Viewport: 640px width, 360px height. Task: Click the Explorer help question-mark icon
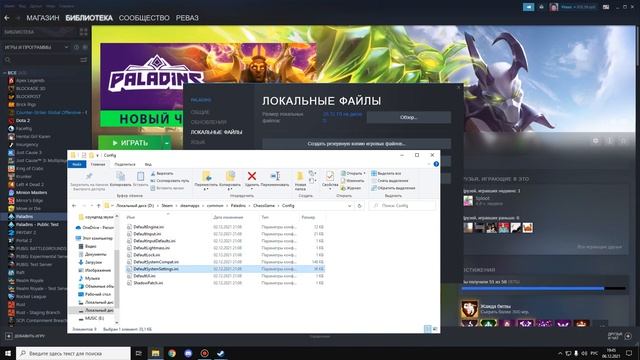coord(436,164)
